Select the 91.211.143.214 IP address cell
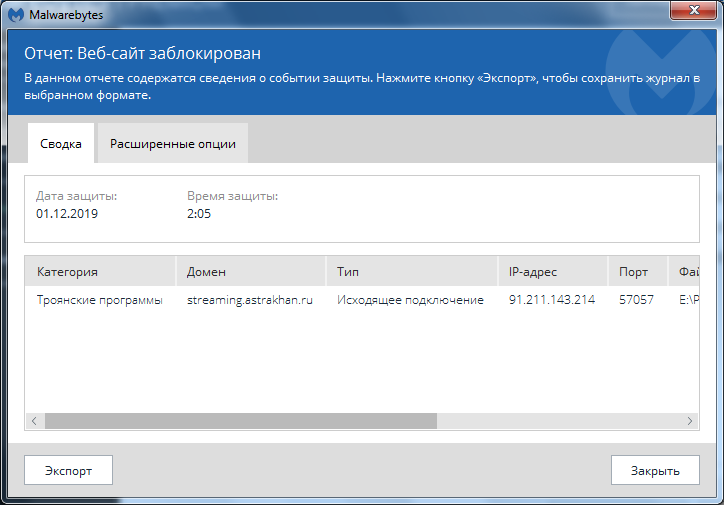Screen dimensions: 724x505 point(551,300)
